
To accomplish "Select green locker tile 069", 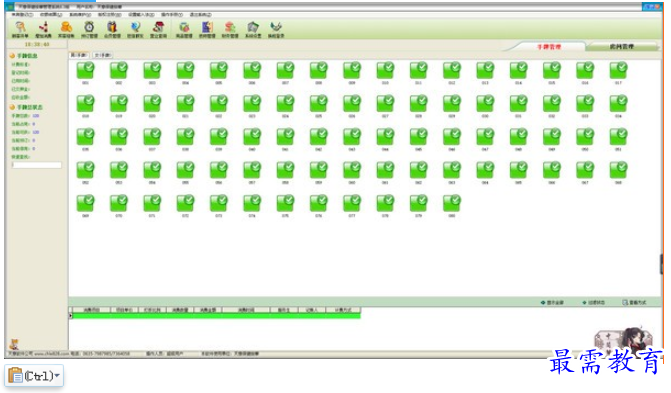I will (86, 203).
